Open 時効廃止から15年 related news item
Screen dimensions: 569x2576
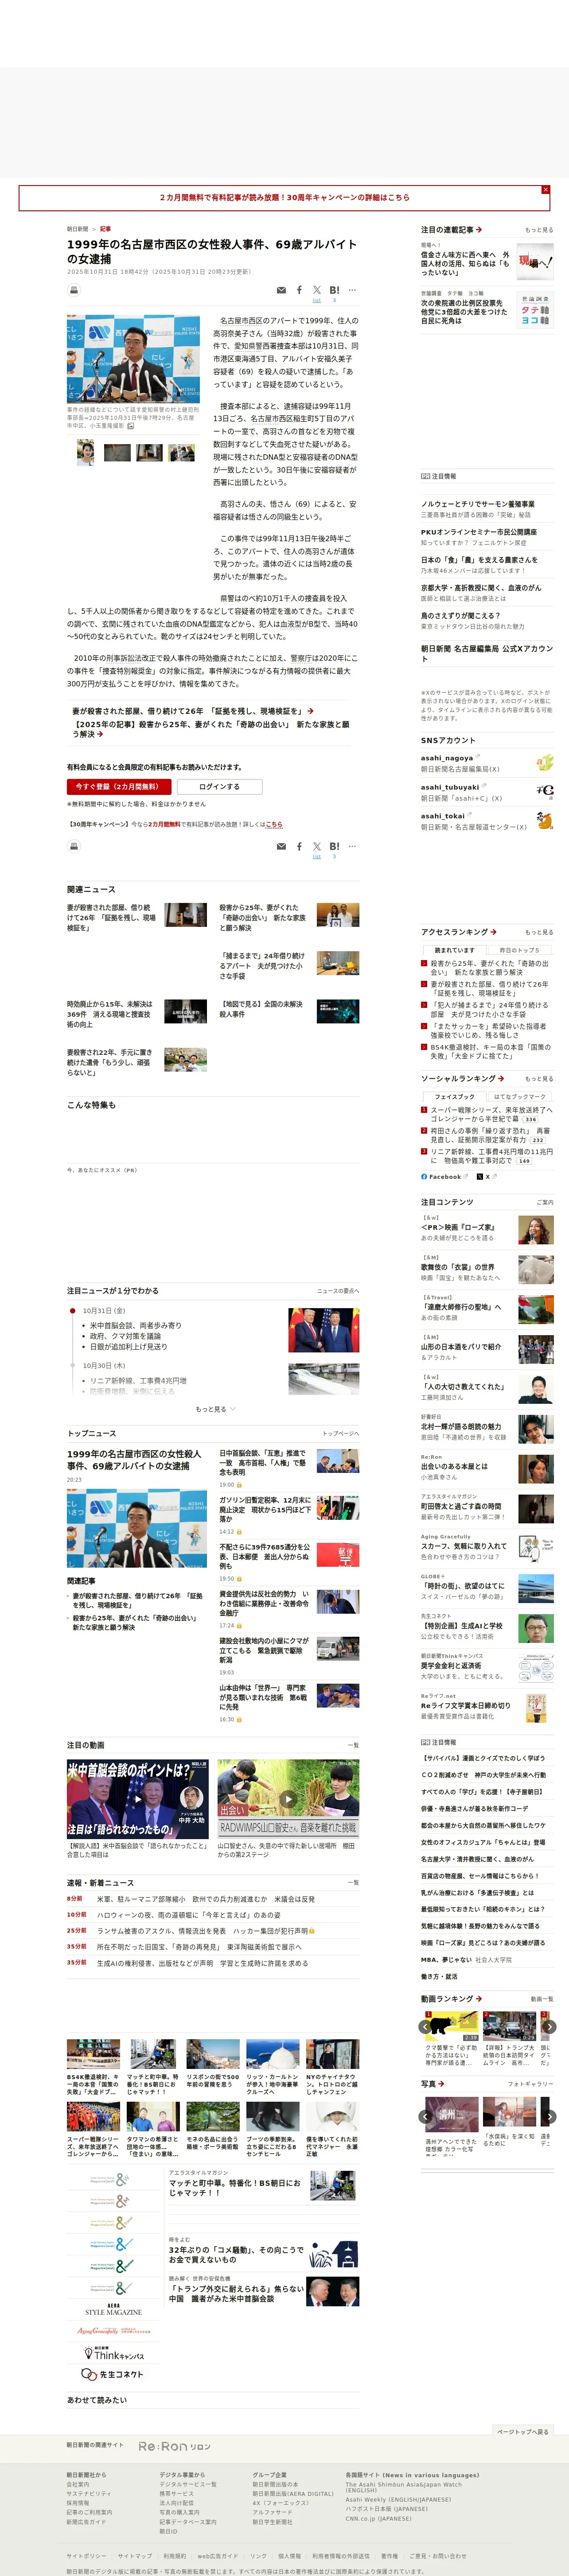point(111,1014)
